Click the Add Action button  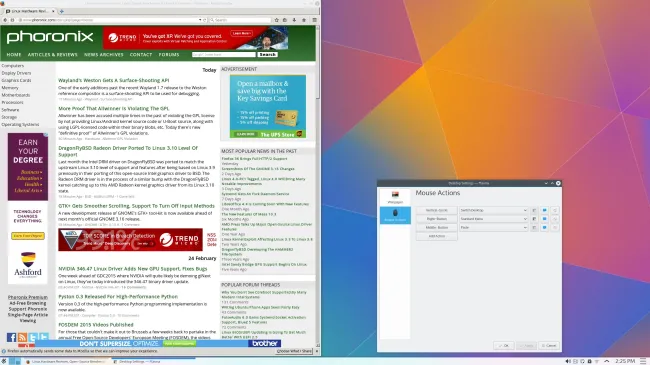click(x=437, y=236)
